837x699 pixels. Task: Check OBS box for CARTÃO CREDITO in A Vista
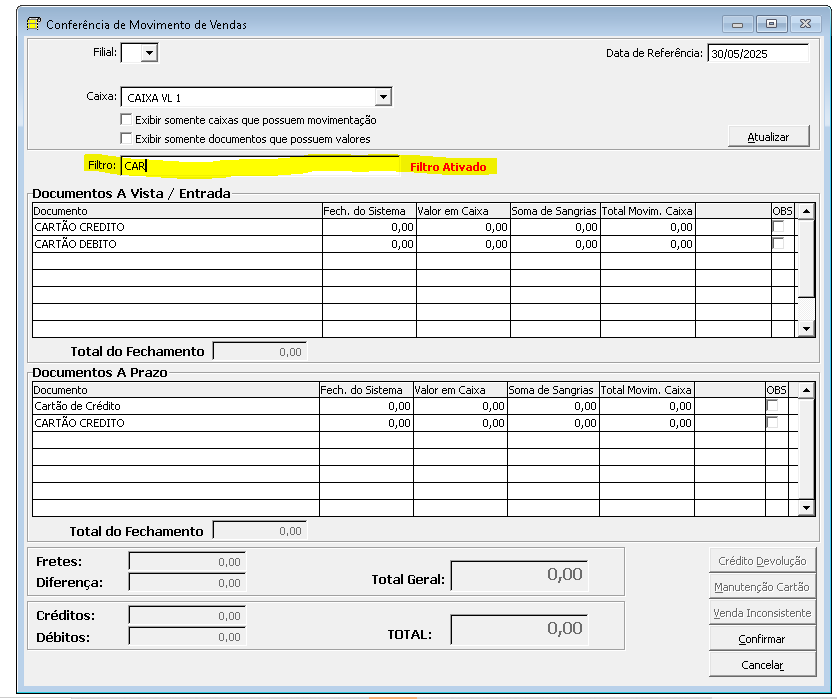[x=779, y=226]
